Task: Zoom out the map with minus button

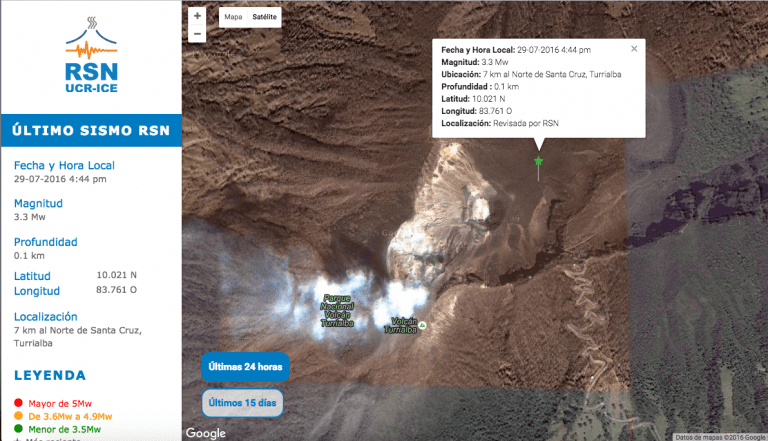Action: tap(197, 34)
